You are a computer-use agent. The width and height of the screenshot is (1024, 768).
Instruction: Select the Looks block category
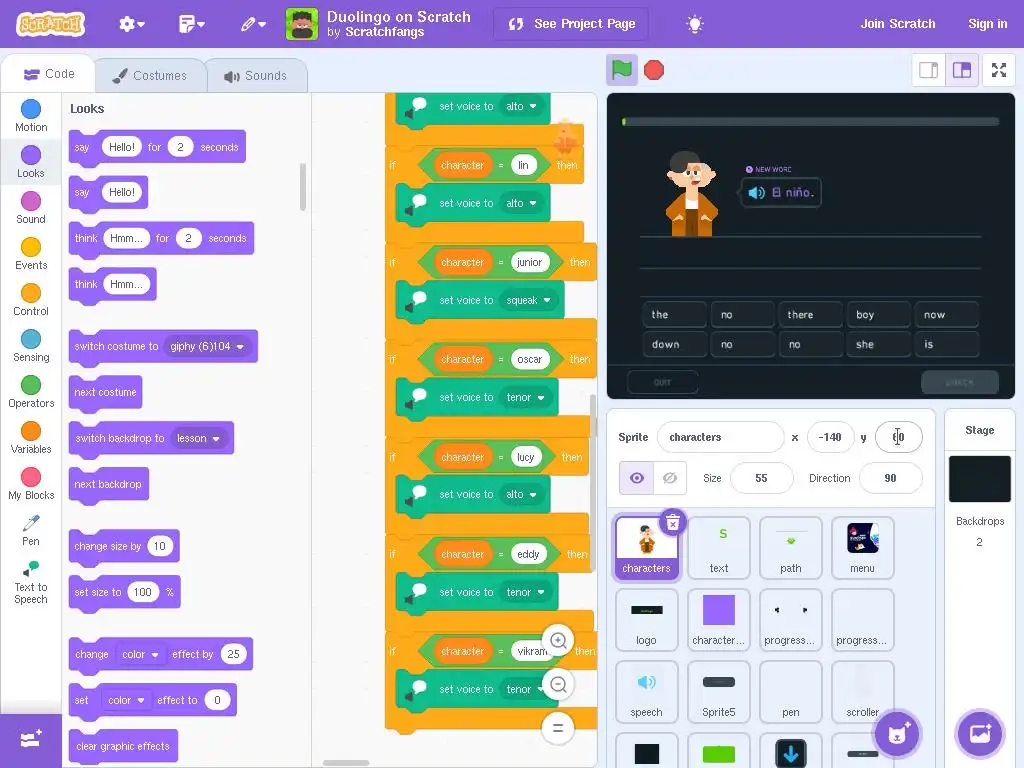tap(31, 162)
